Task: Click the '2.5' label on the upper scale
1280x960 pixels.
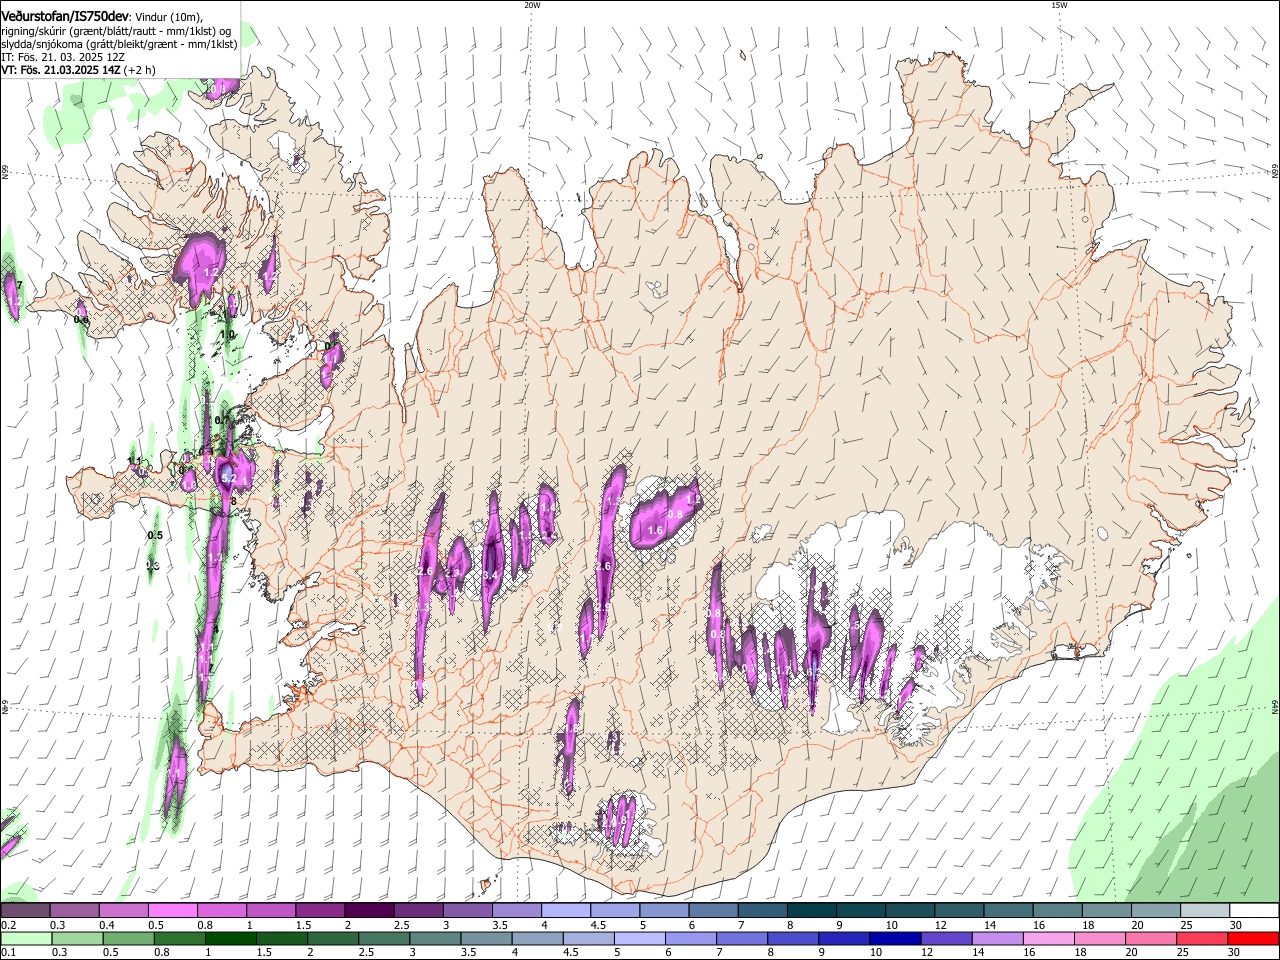Action: (401, 925)
